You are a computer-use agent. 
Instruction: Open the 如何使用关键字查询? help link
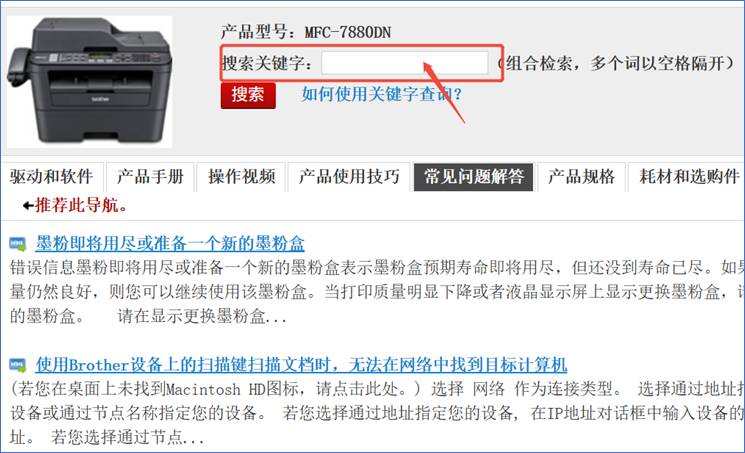(382, 94)
